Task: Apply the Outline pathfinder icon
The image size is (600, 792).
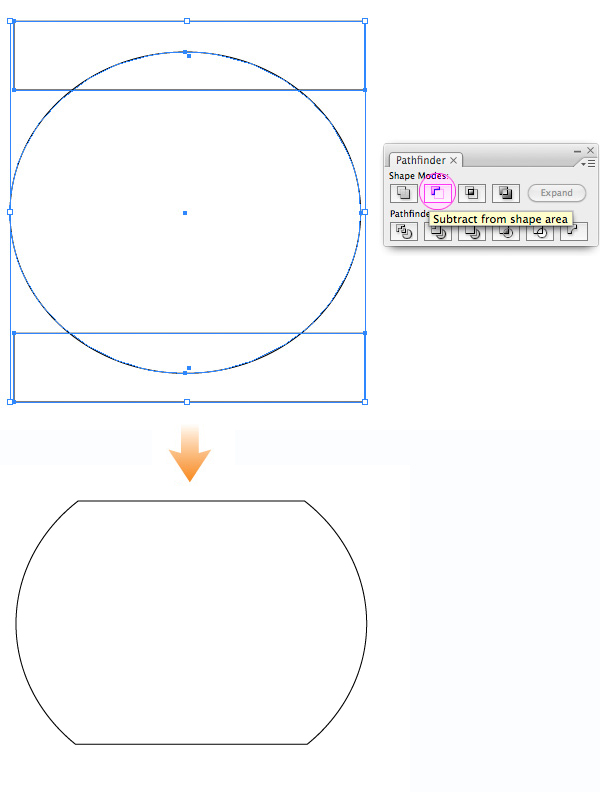Action: (540, 232)
